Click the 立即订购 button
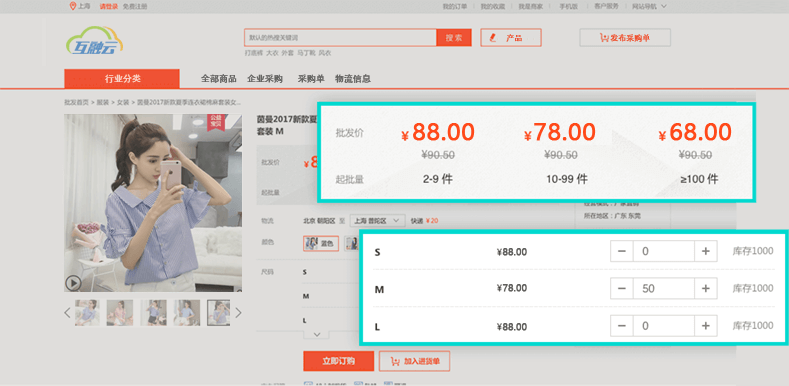The height and width of the screenshot is (386, 789). pyautogui.click(x=339, y=361)
